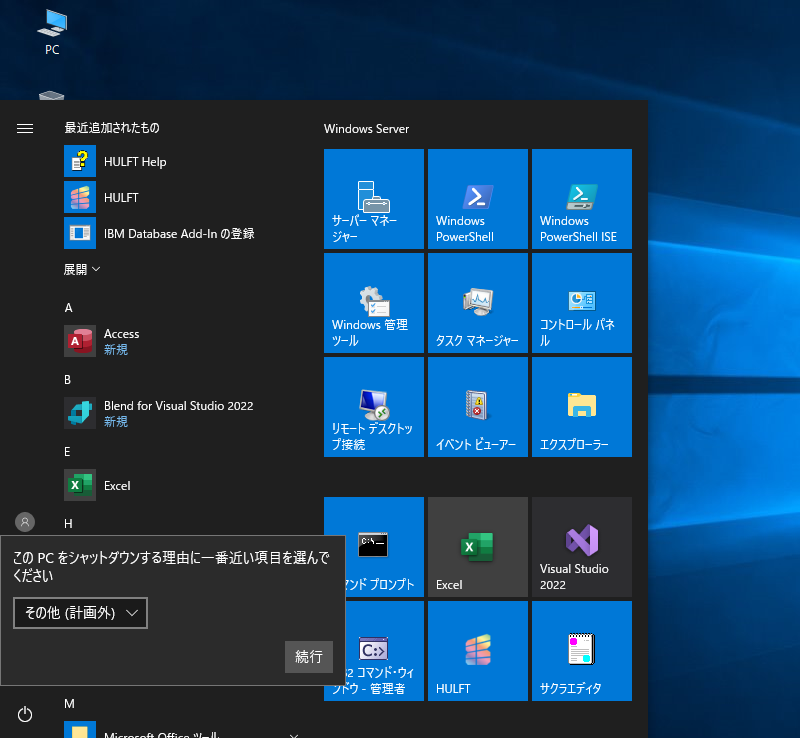Click the letter M section header
This screenshot has width=800, height=738.
[x=69, y=704]
